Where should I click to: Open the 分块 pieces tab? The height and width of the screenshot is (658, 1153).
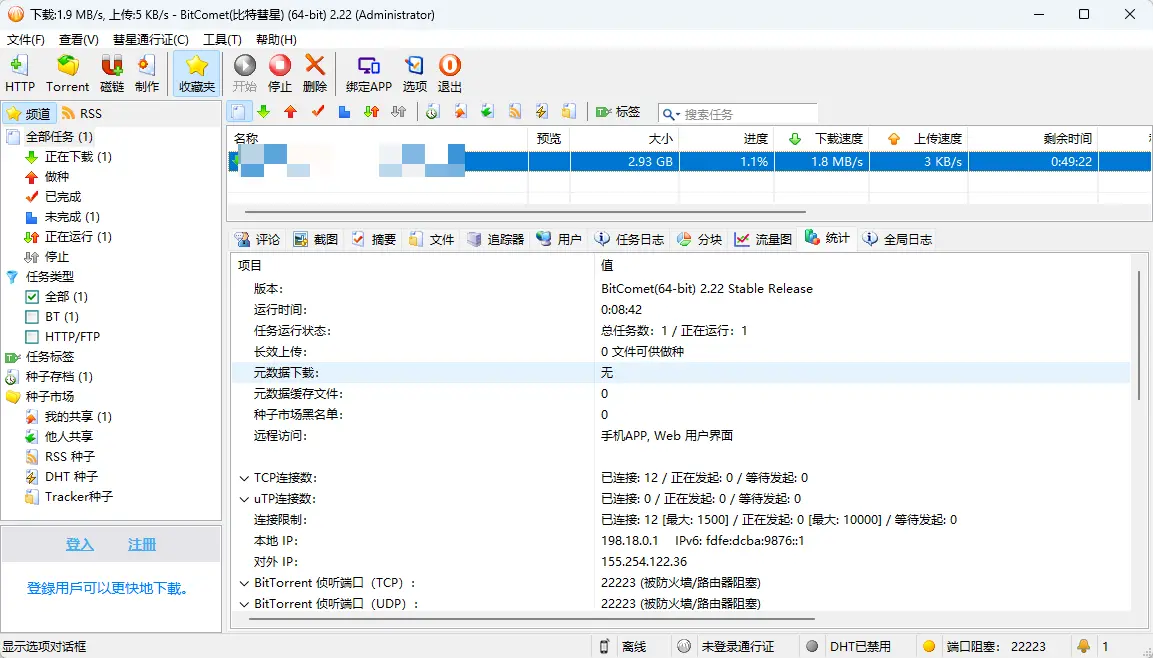700,240
